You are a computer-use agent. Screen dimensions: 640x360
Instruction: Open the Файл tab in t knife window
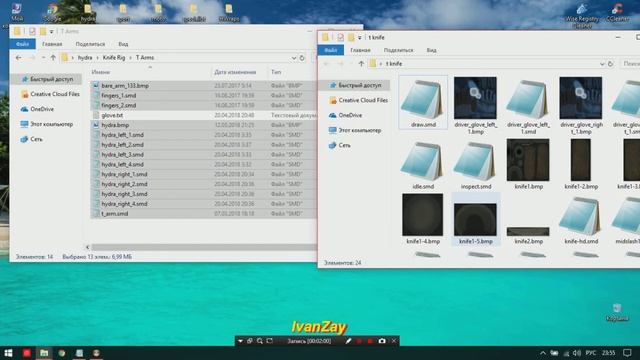(x=331, y=50)
